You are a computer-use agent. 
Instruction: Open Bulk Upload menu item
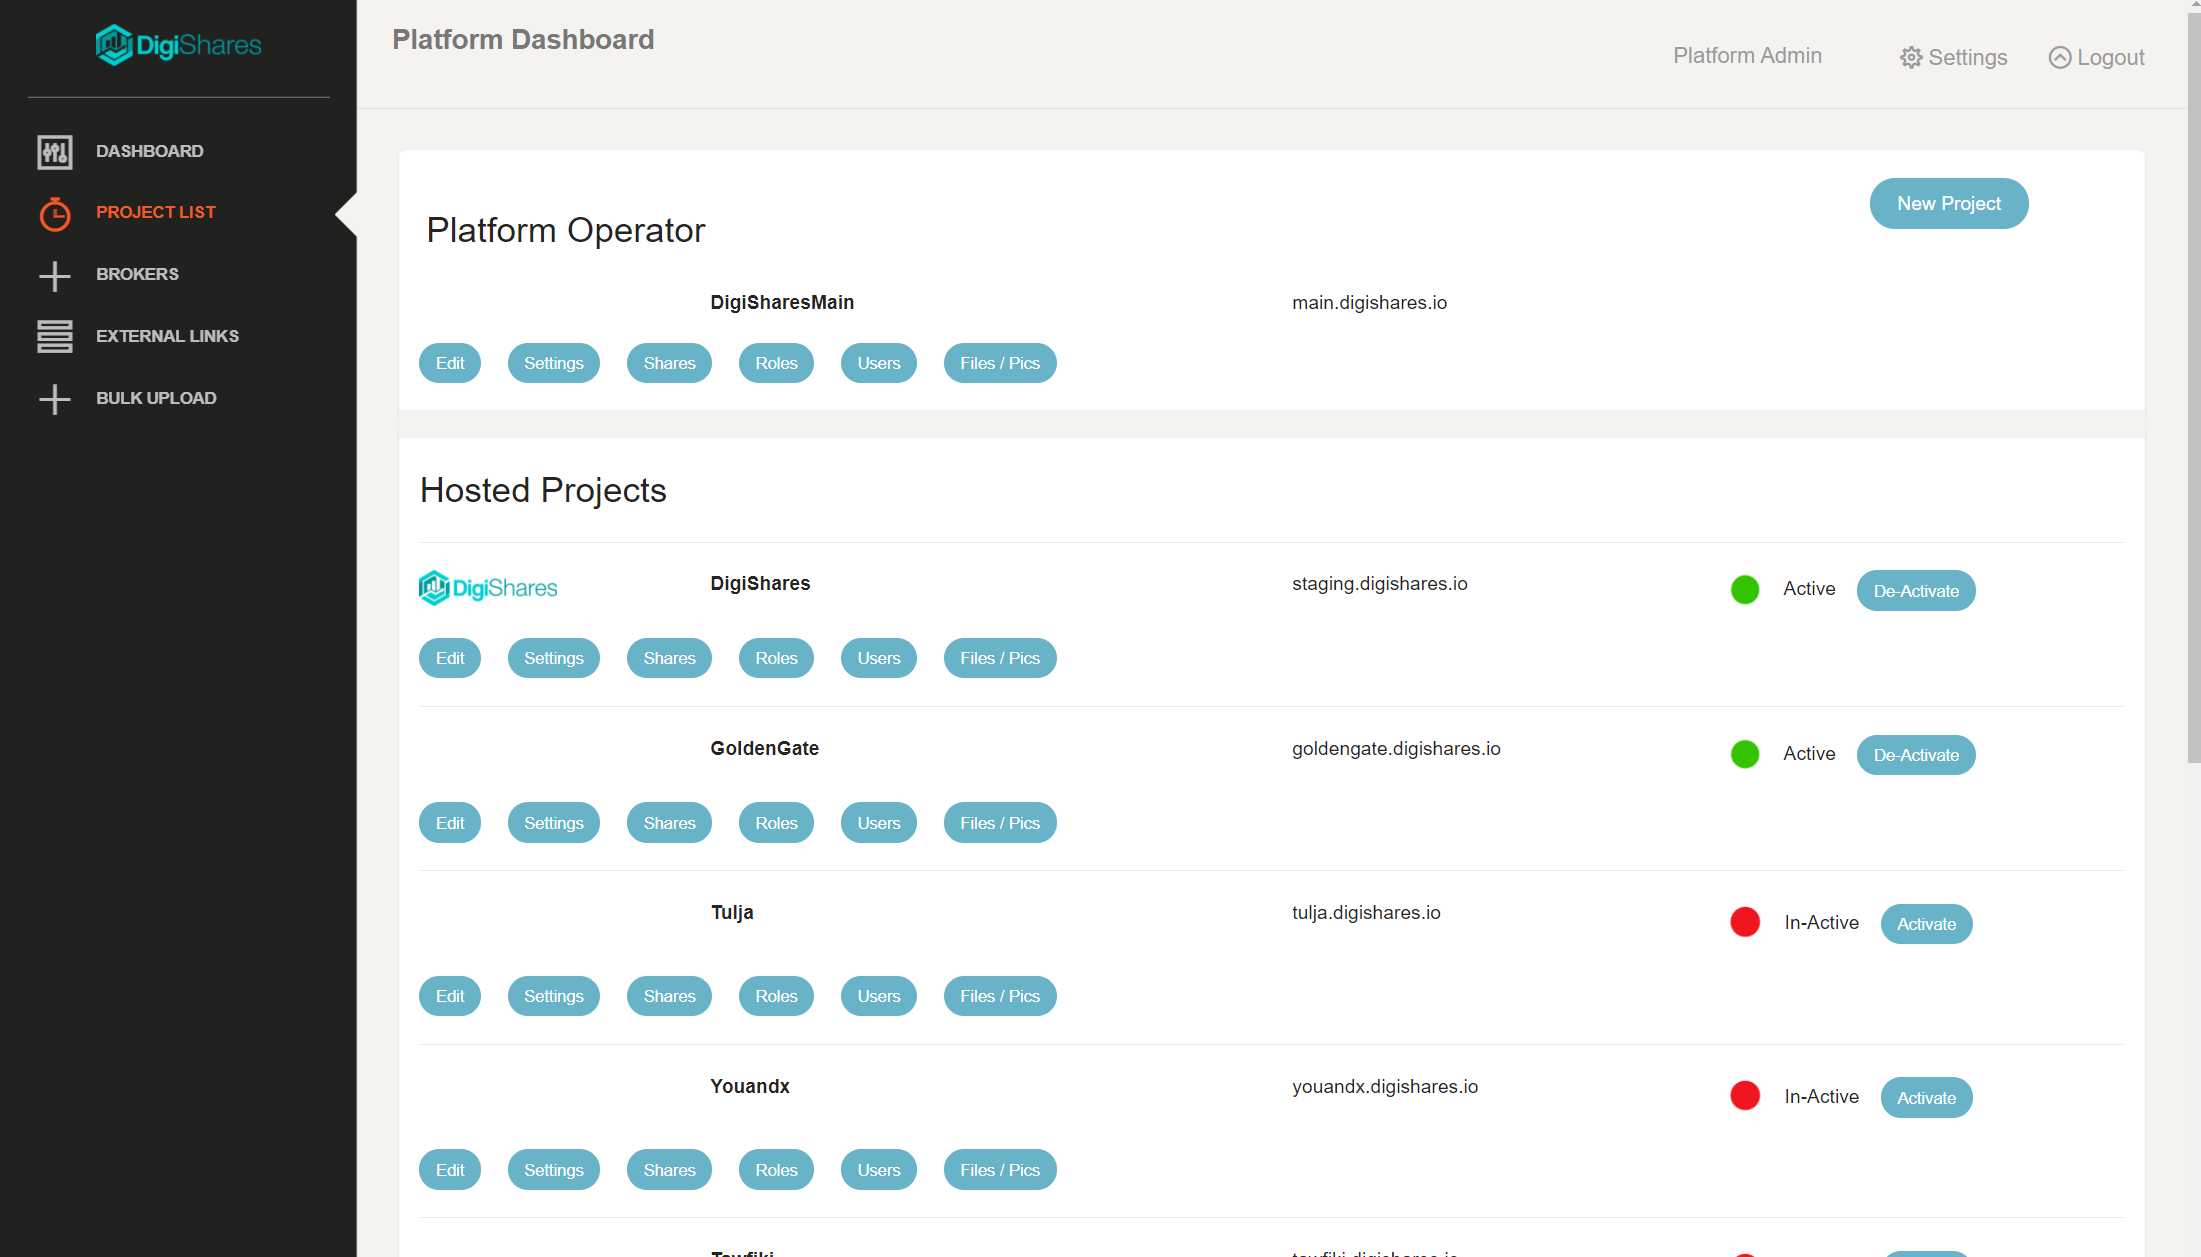(156, 398)
